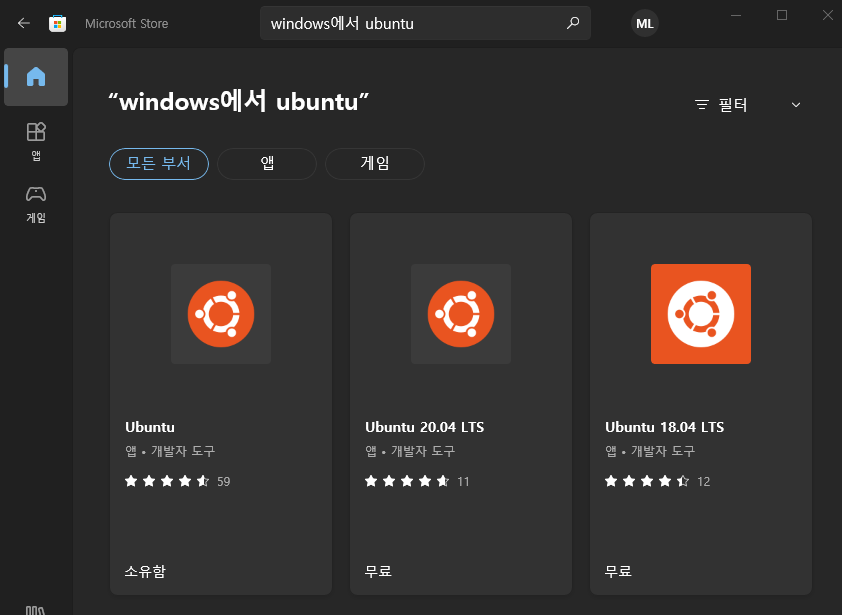Open the 게임 section in sidebar
842x615 pixels.
click(x=36, y=205)
